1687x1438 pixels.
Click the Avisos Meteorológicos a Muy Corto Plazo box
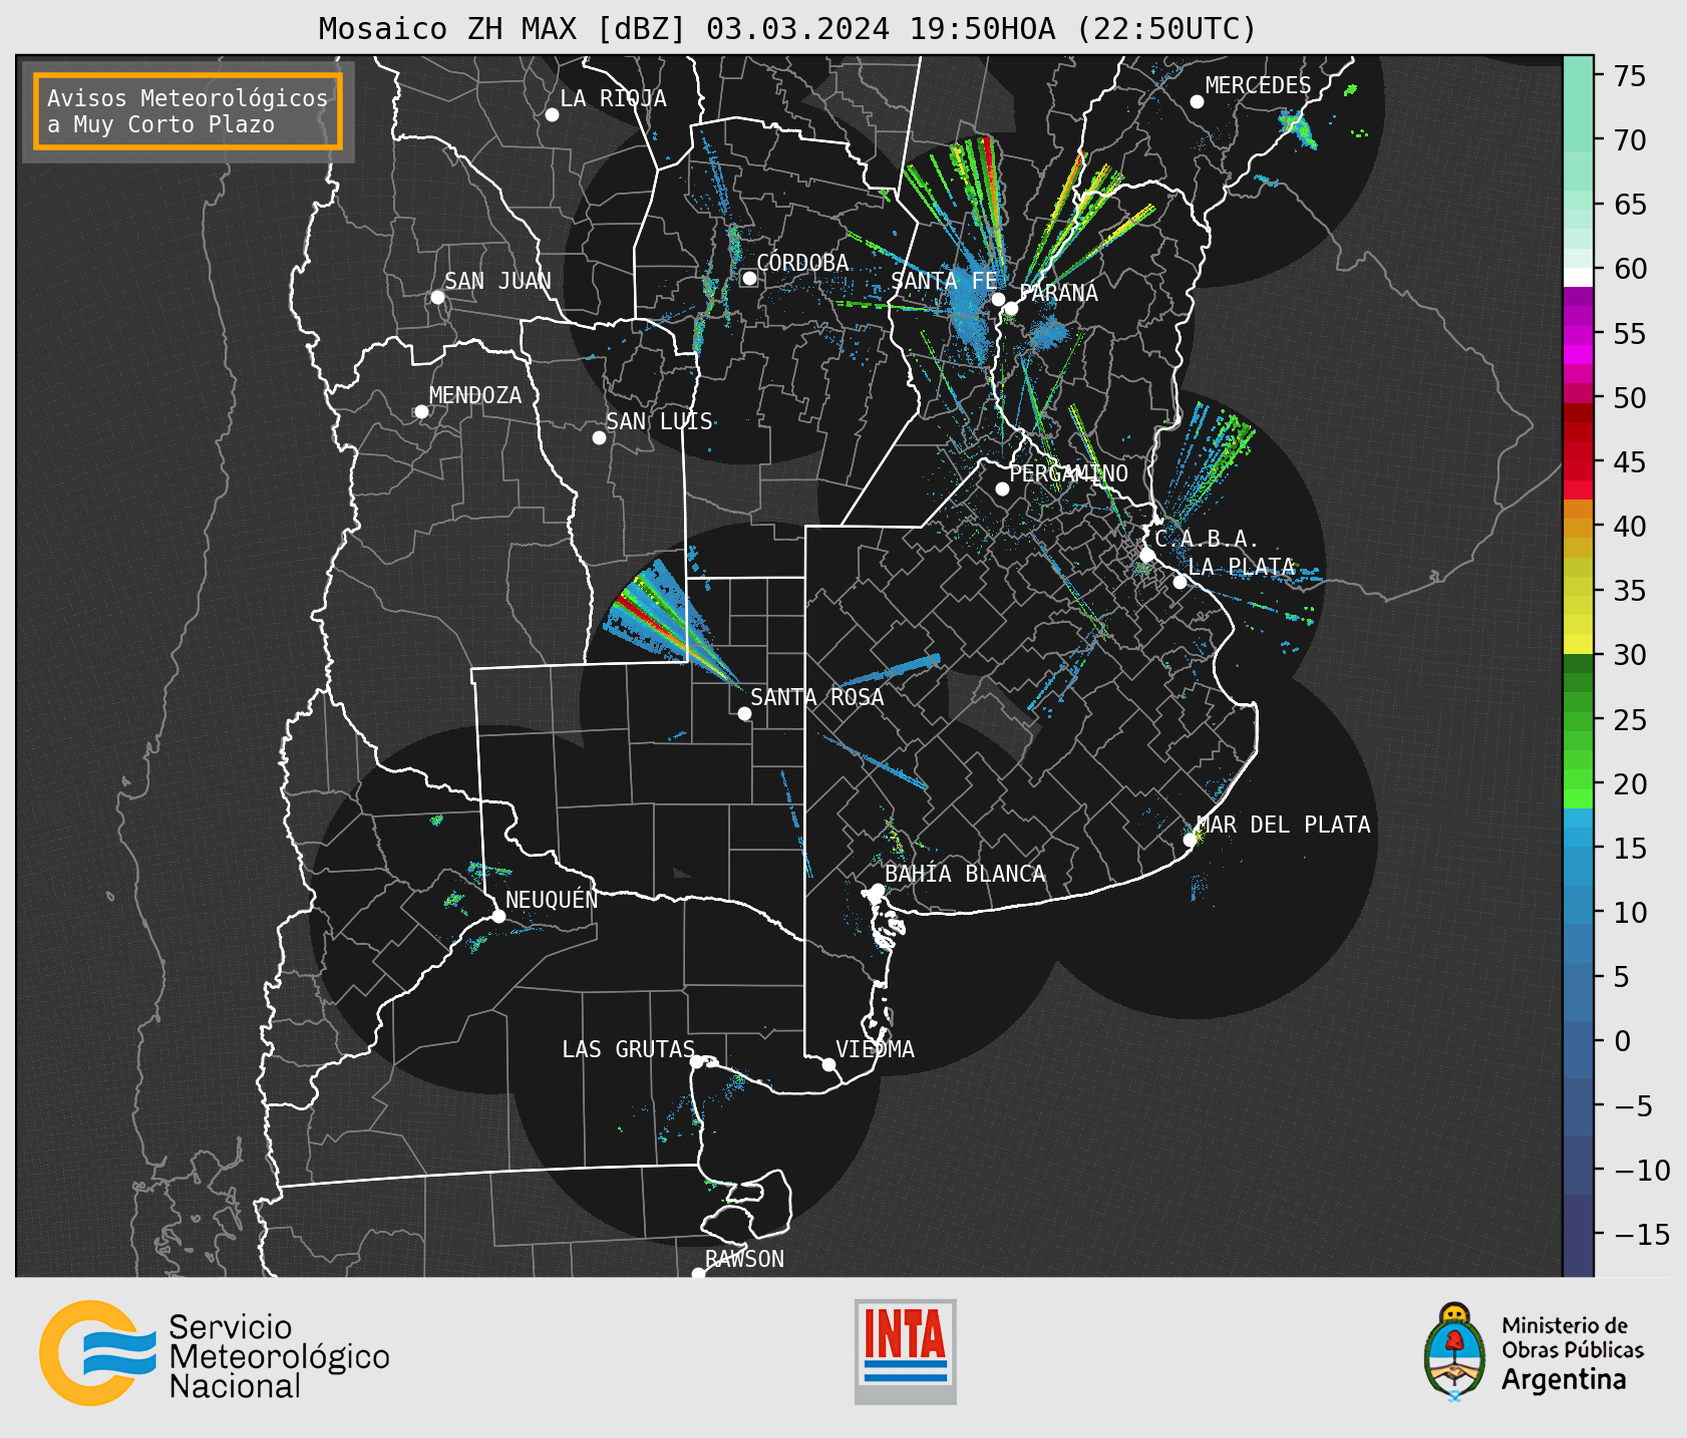coord(188,111)
